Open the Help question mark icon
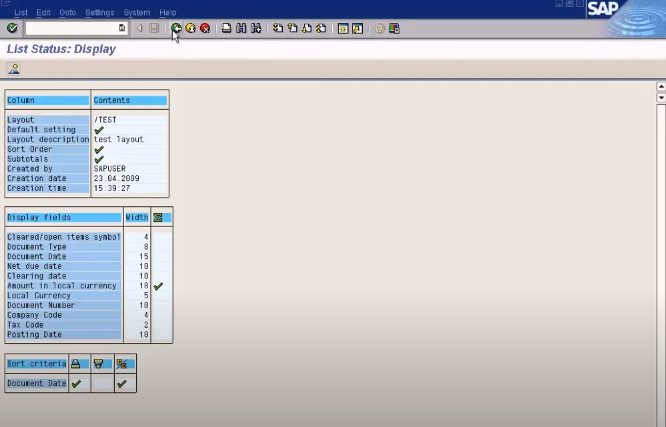The height and width of the screenshot is (427, 666). pos(379,28)
